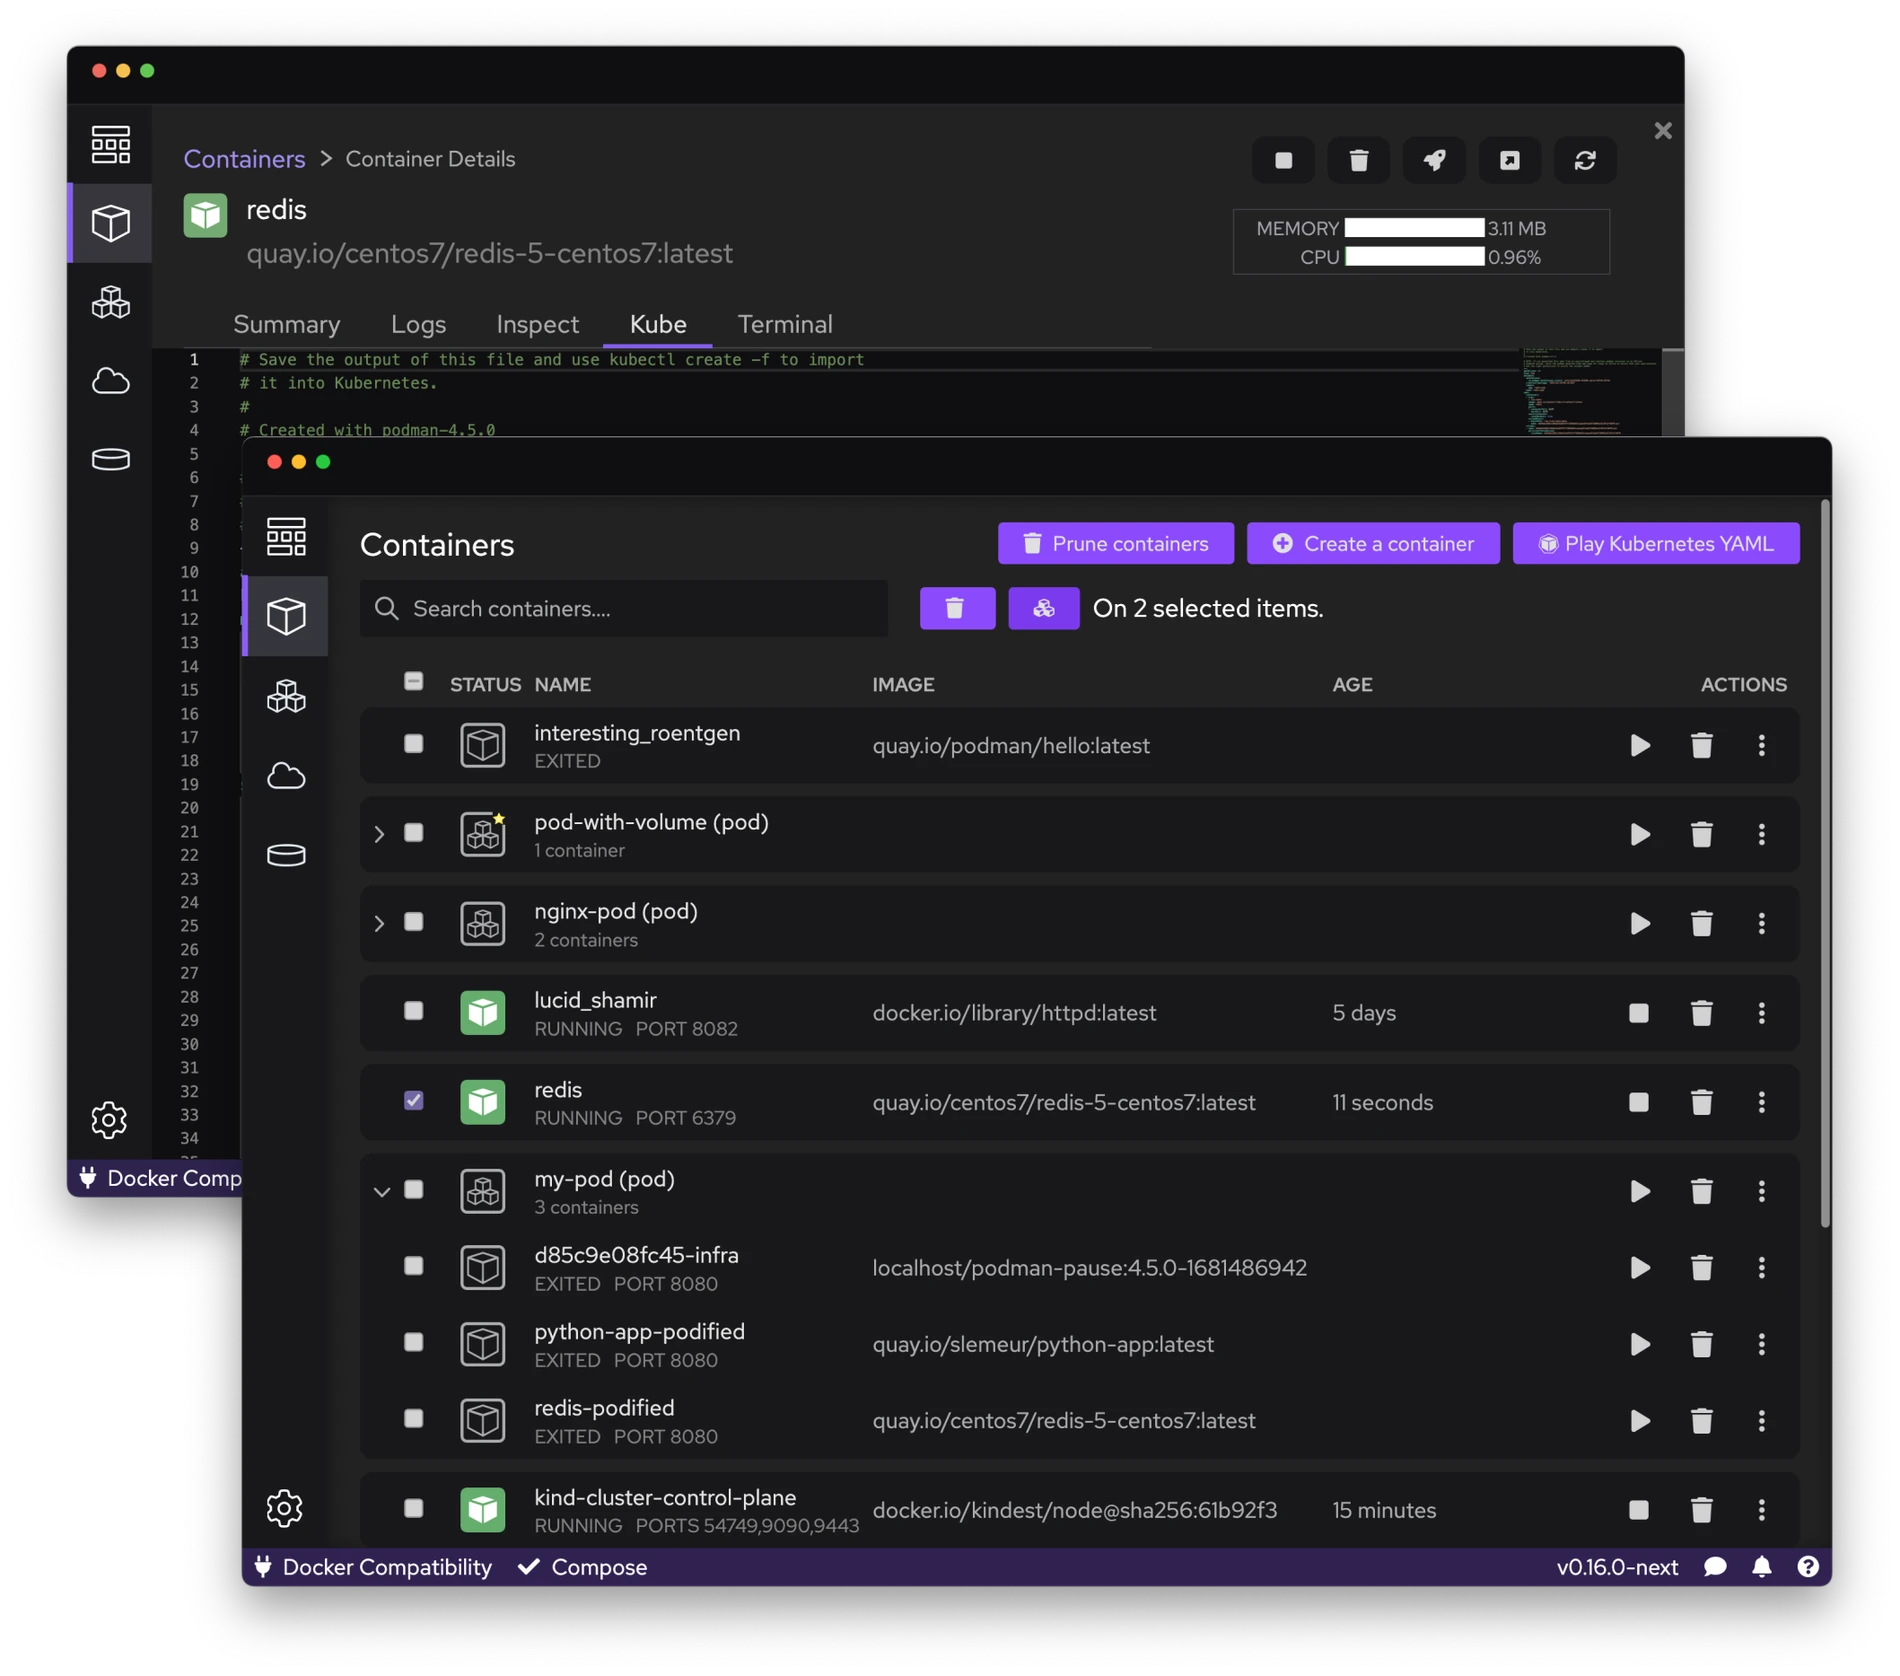Viewport: 1900px width, 1676px height.
Task: Check the nginx-pod checkbox
Action: [x=413, y=922]
